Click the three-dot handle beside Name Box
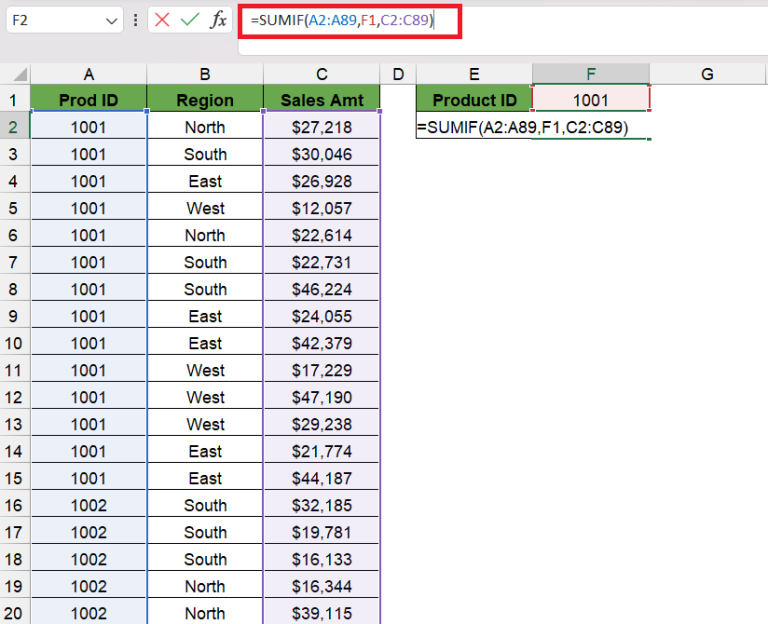 [136, 20]
